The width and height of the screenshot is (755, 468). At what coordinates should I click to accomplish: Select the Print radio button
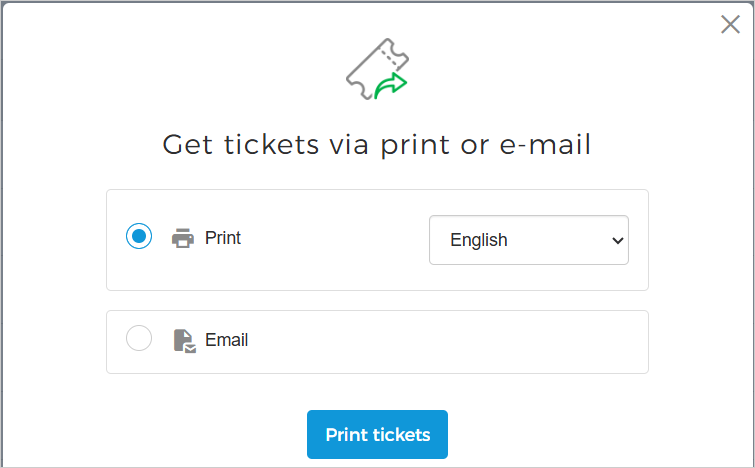click(x=139, y=237)
